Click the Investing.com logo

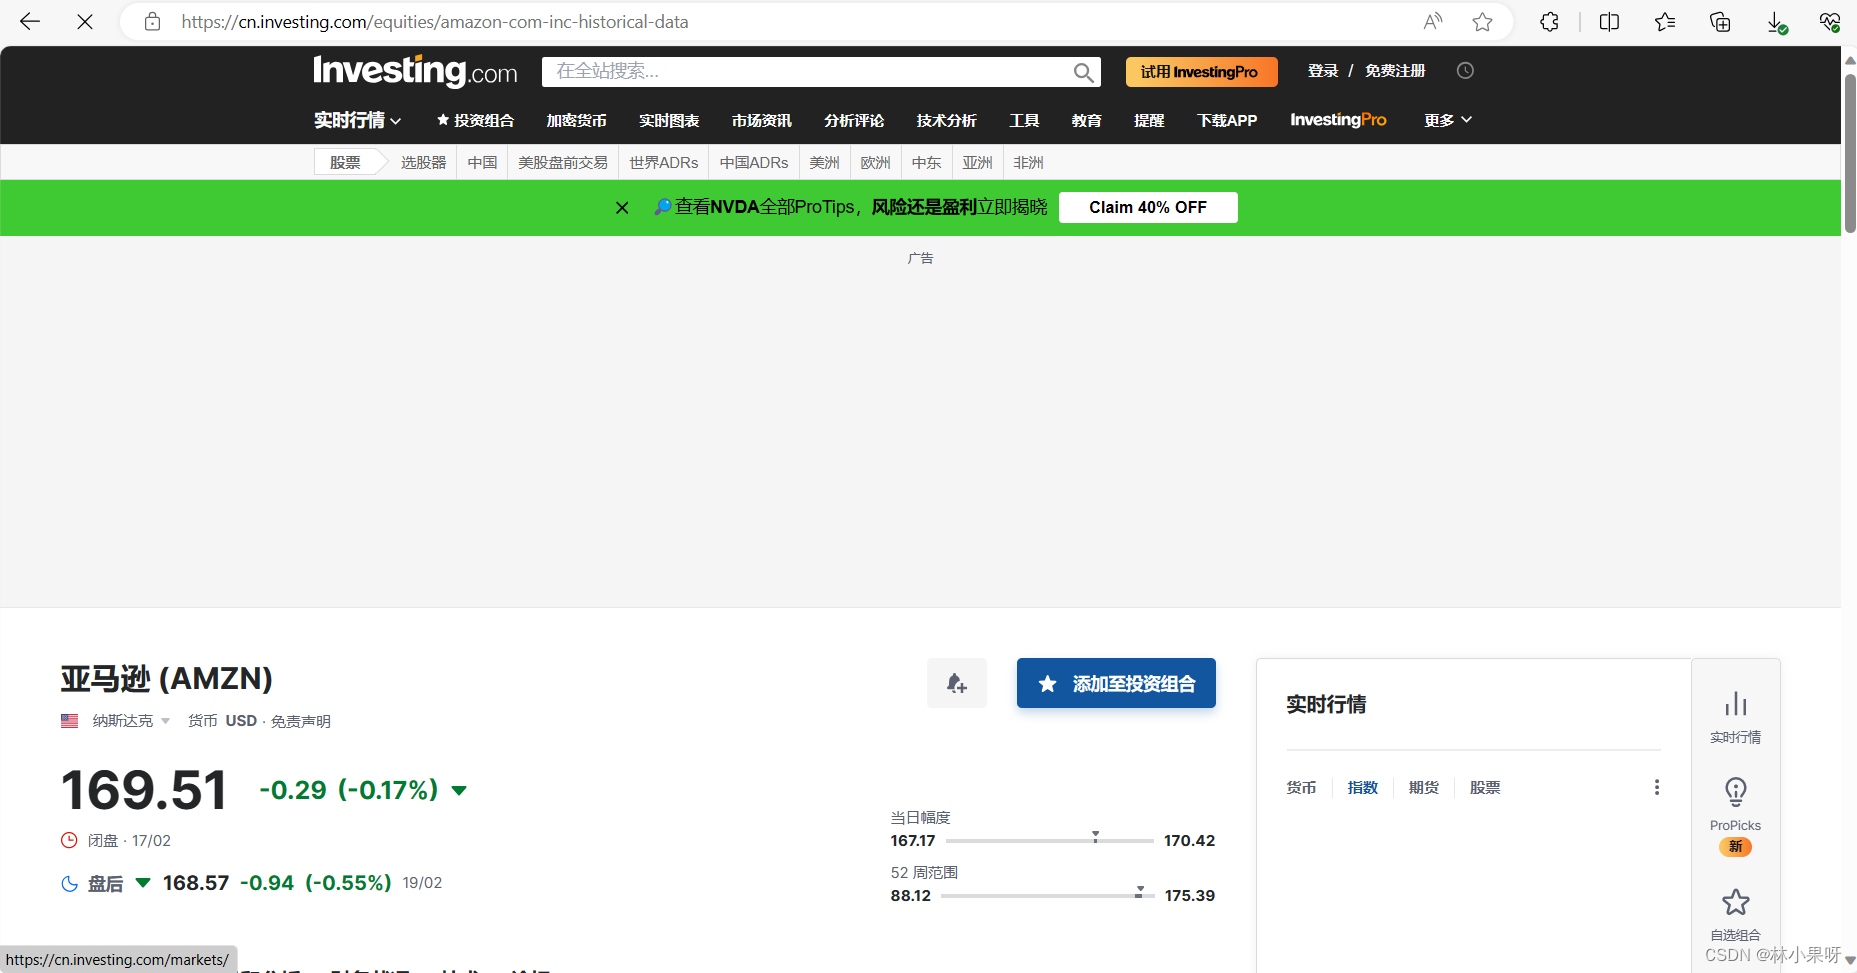pyautogui.click(x=415, y=71)
